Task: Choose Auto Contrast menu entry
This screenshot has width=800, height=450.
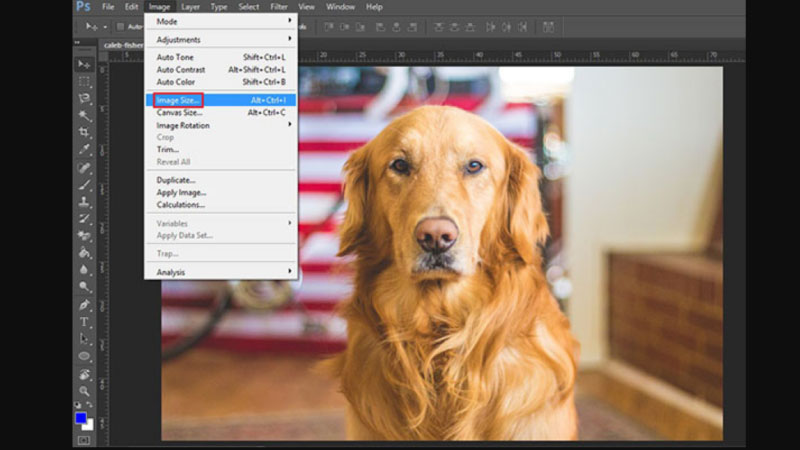Action: click(221, 69)
